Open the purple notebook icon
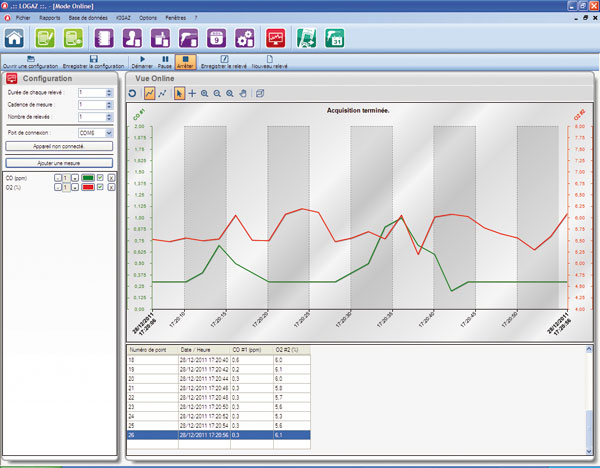 point(104,38)
